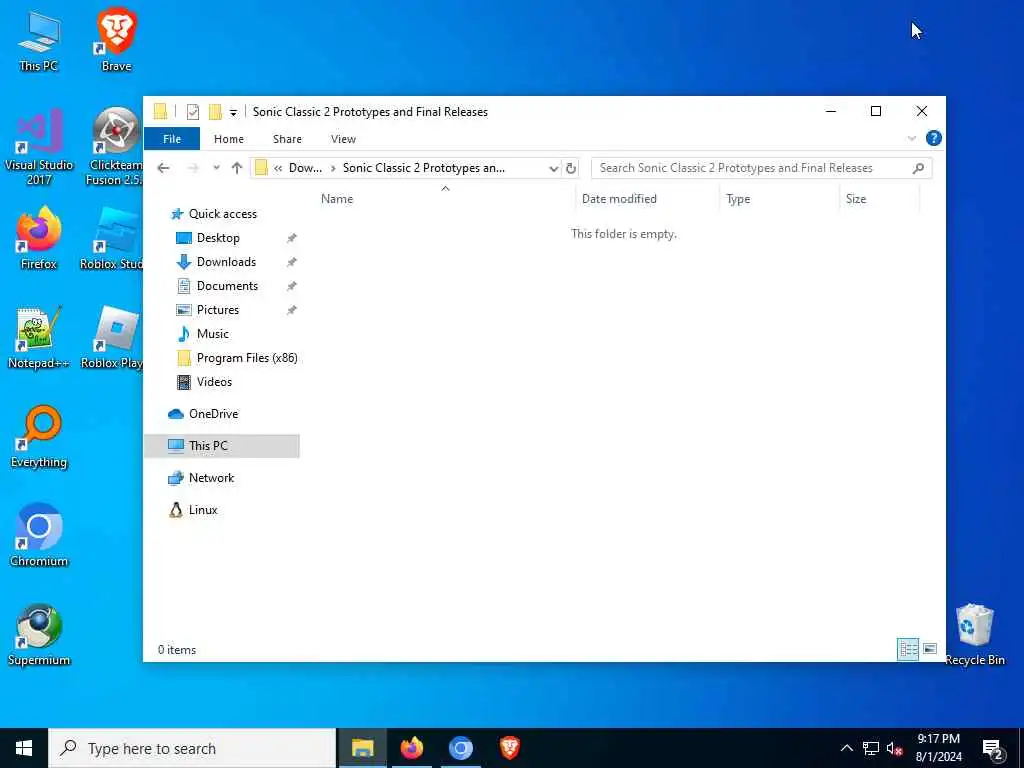Select the Firefox desktop shortcut

point(39,238)
